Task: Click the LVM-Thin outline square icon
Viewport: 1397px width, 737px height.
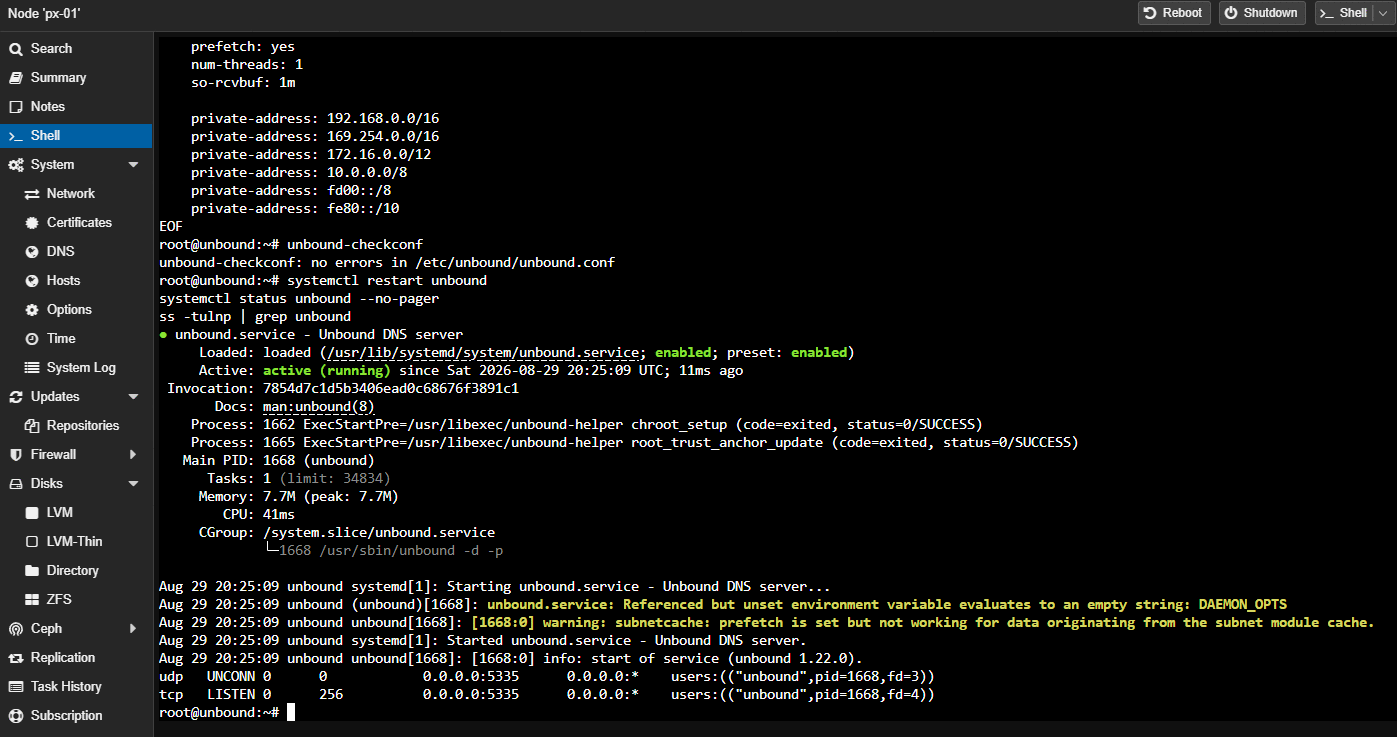Action: [x=31, y=541]
